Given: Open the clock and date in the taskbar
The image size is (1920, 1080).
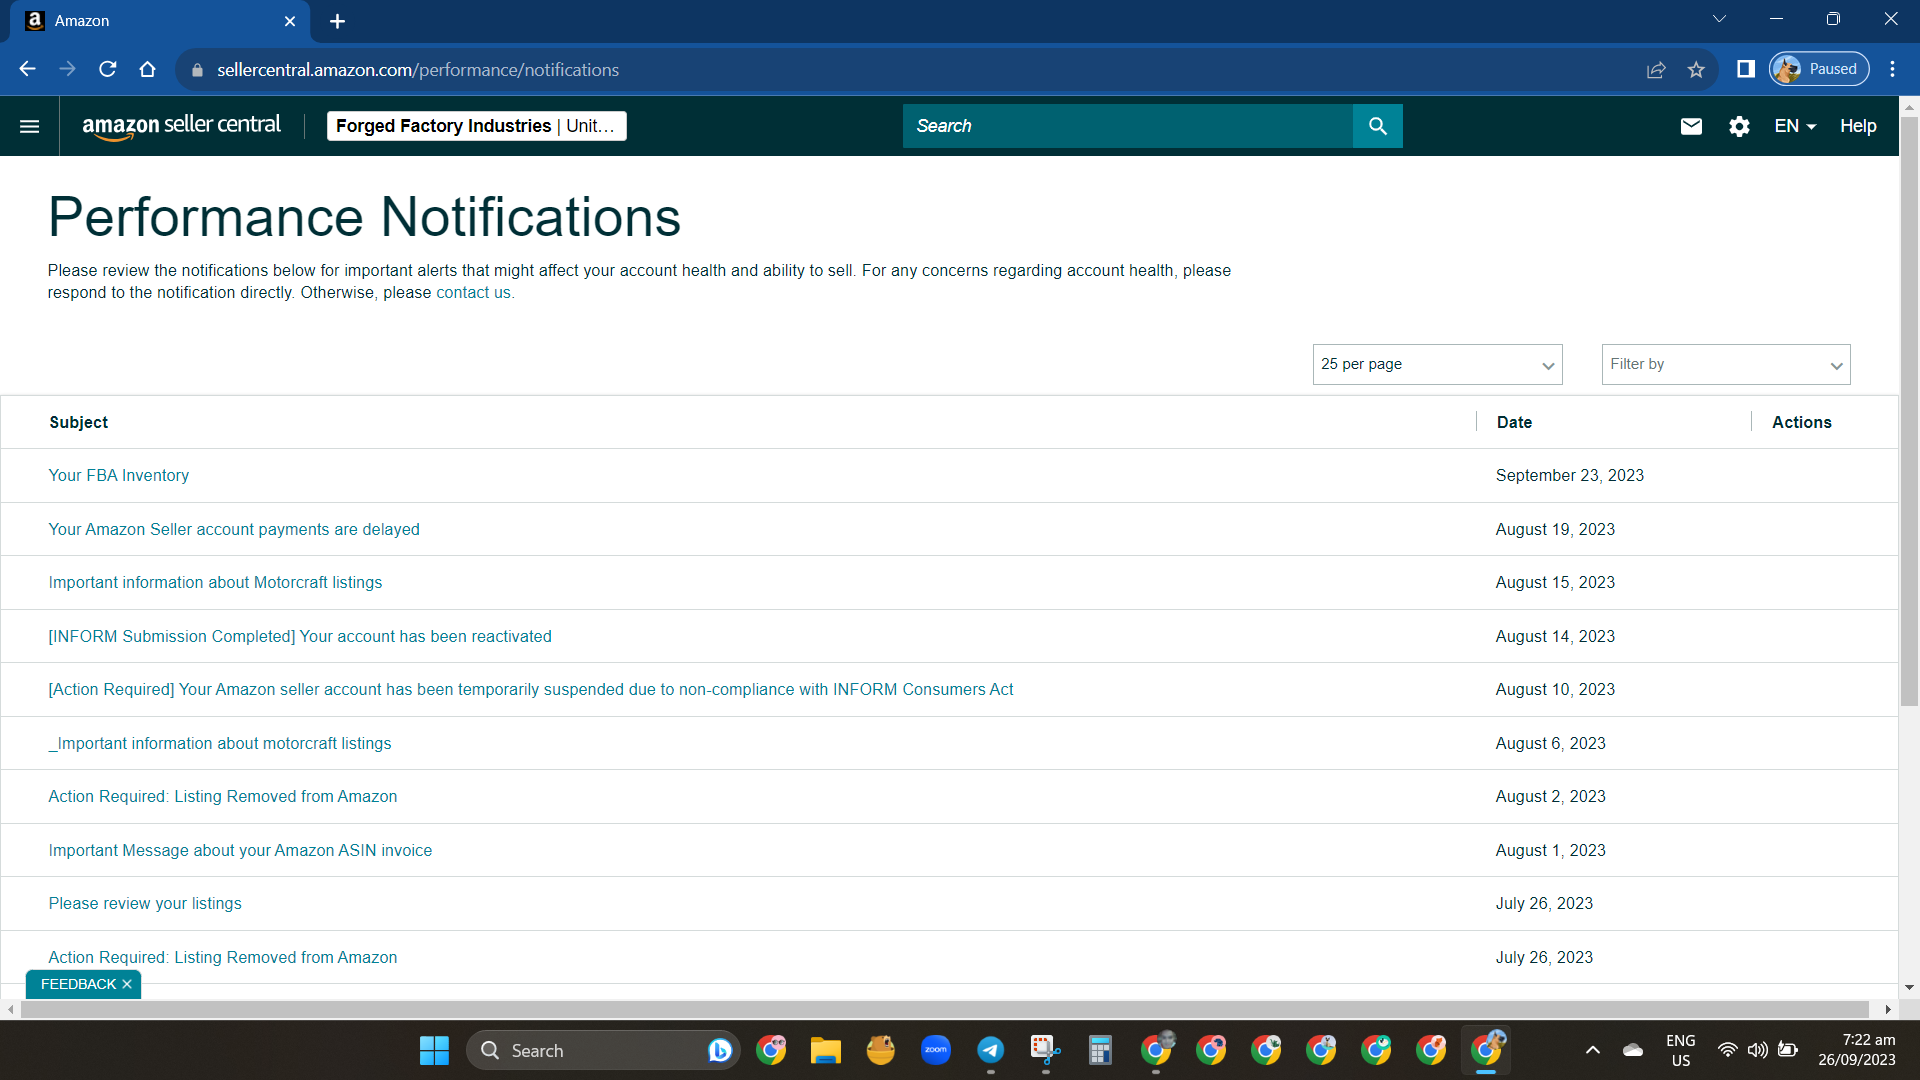Looking at the screenshot, I should click(1857, 1050).
